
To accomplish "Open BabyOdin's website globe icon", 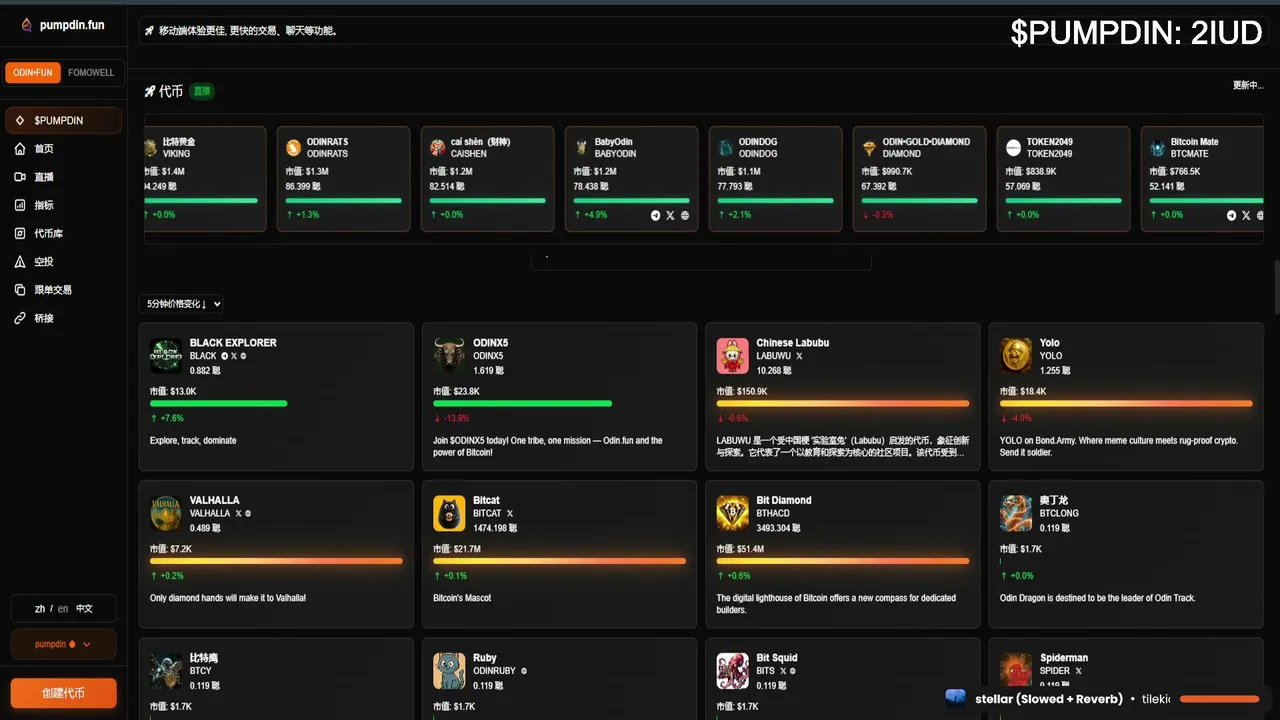I will click(685, 215).
